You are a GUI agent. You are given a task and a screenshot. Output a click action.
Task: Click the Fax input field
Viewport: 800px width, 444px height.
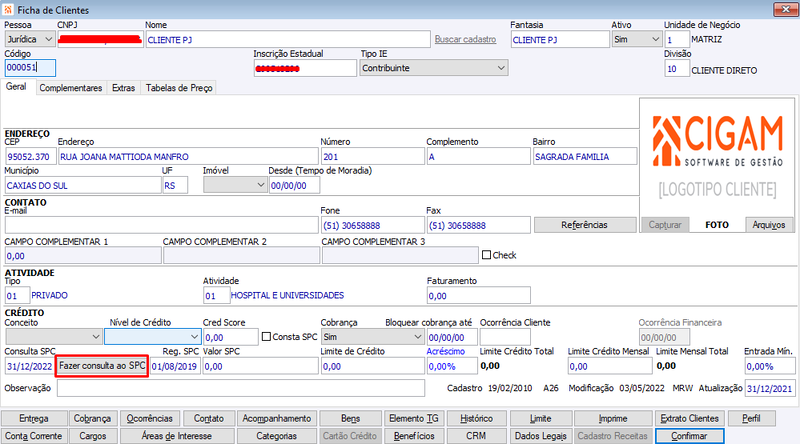pyautogui.click(x=479, y=225)
